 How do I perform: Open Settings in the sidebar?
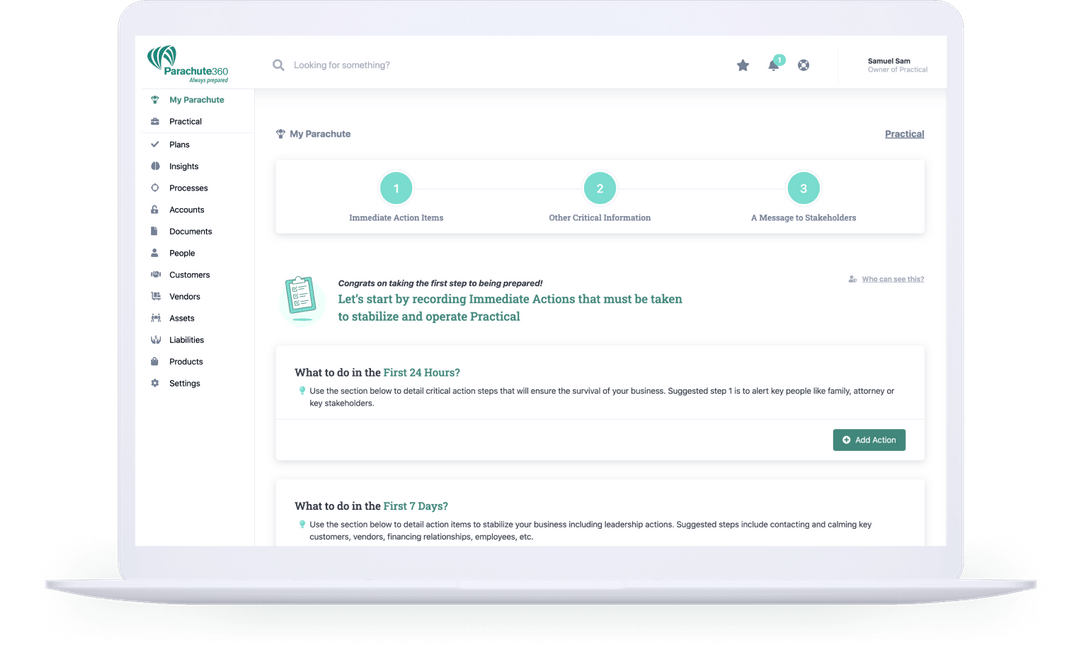point(185,383)
